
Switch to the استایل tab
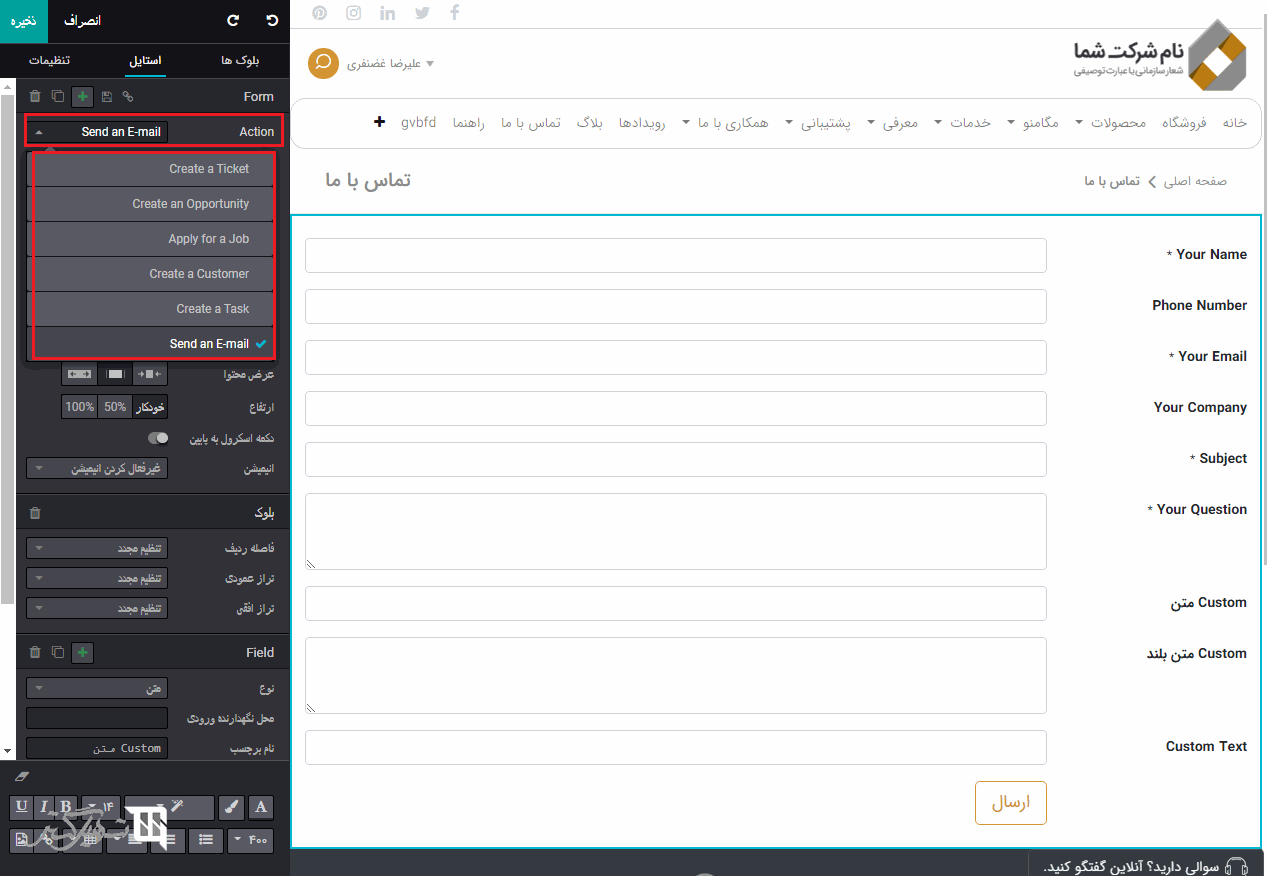[x=145, y=60]
